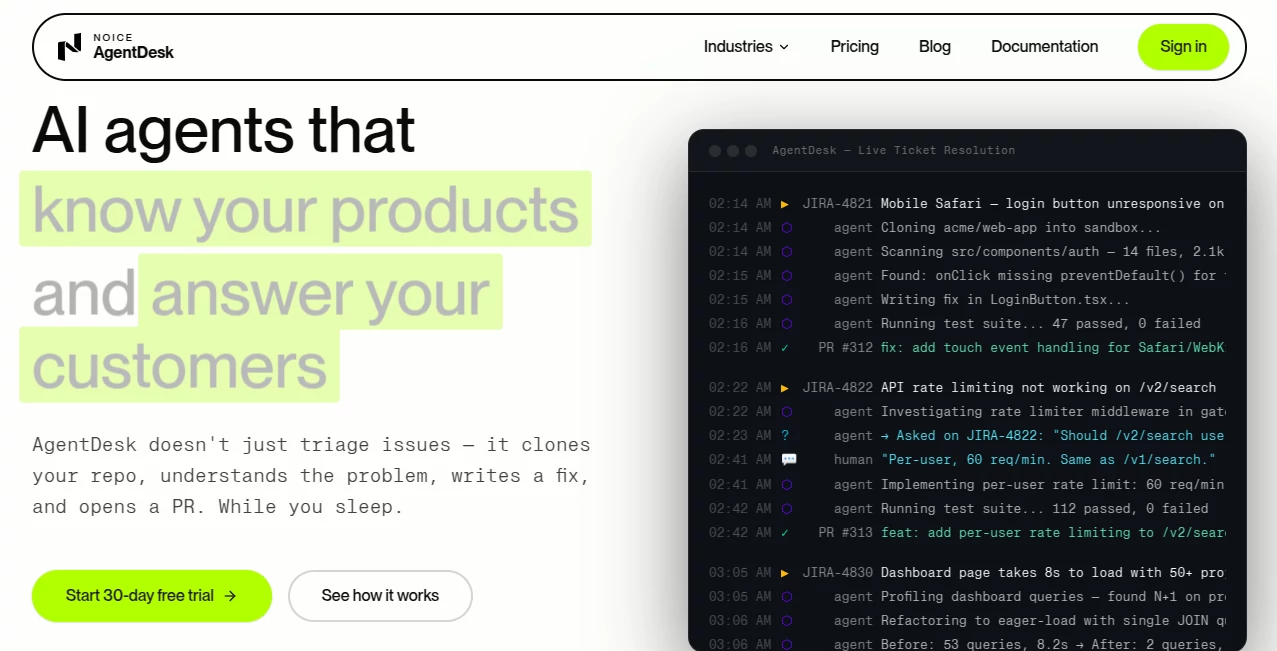Click hexagon icon on Found: onClick missing row

(786, 276)
